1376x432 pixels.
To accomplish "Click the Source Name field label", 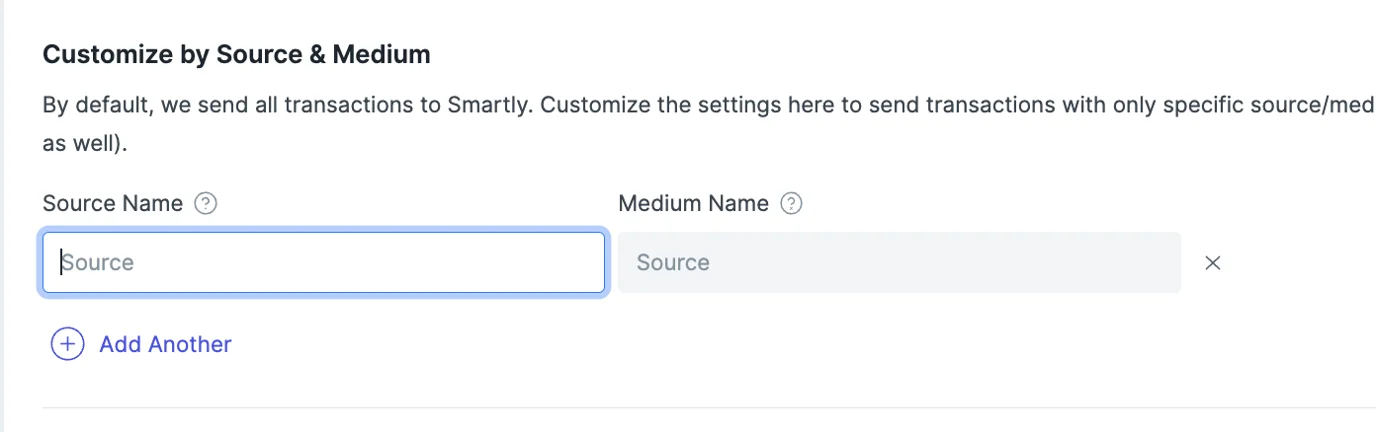I will click(112, 204).
